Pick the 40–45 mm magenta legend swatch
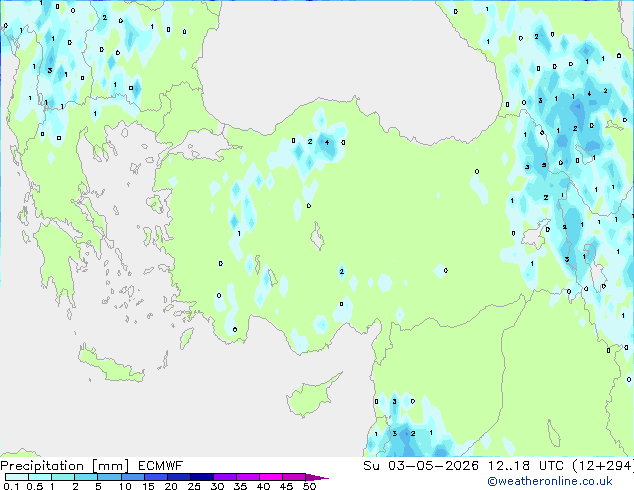The width and height of the screenshot is (634, 490). point(271,477)
